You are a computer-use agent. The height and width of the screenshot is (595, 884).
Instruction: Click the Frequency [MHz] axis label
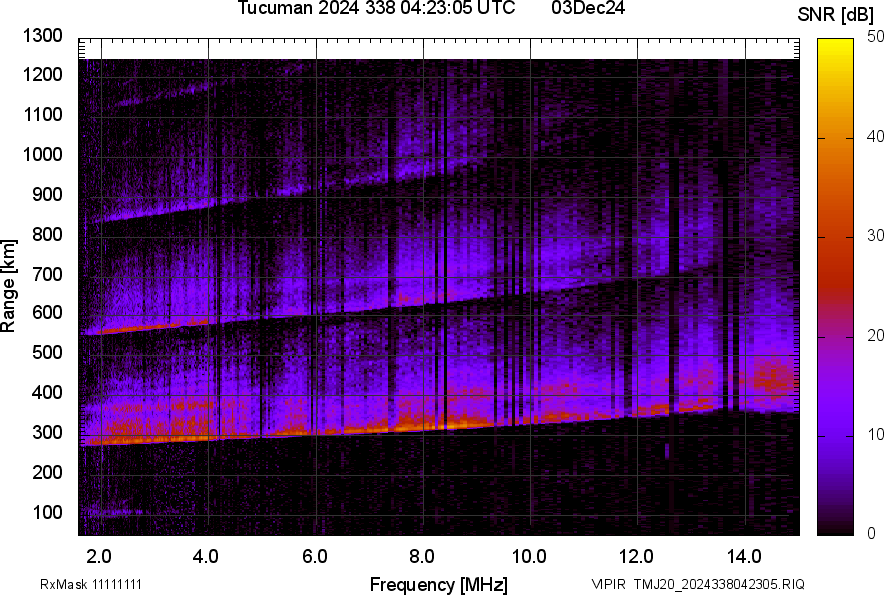[x=438, y=584]
